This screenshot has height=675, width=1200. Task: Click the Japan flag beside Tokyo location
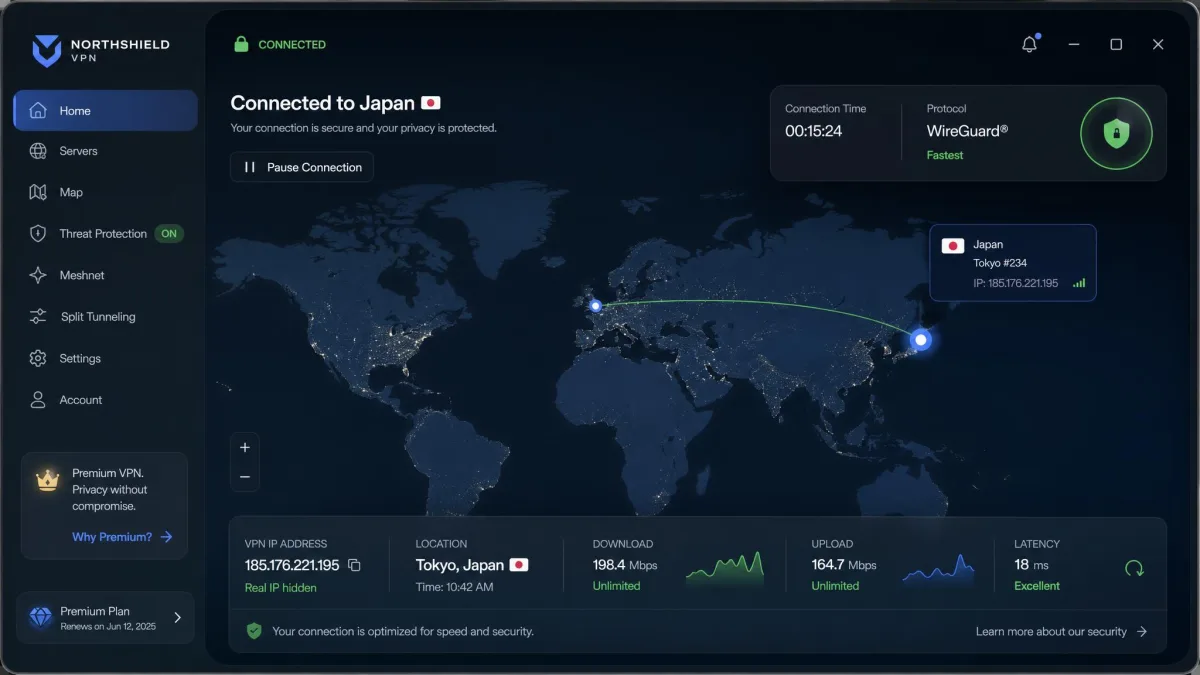[519, 565]
